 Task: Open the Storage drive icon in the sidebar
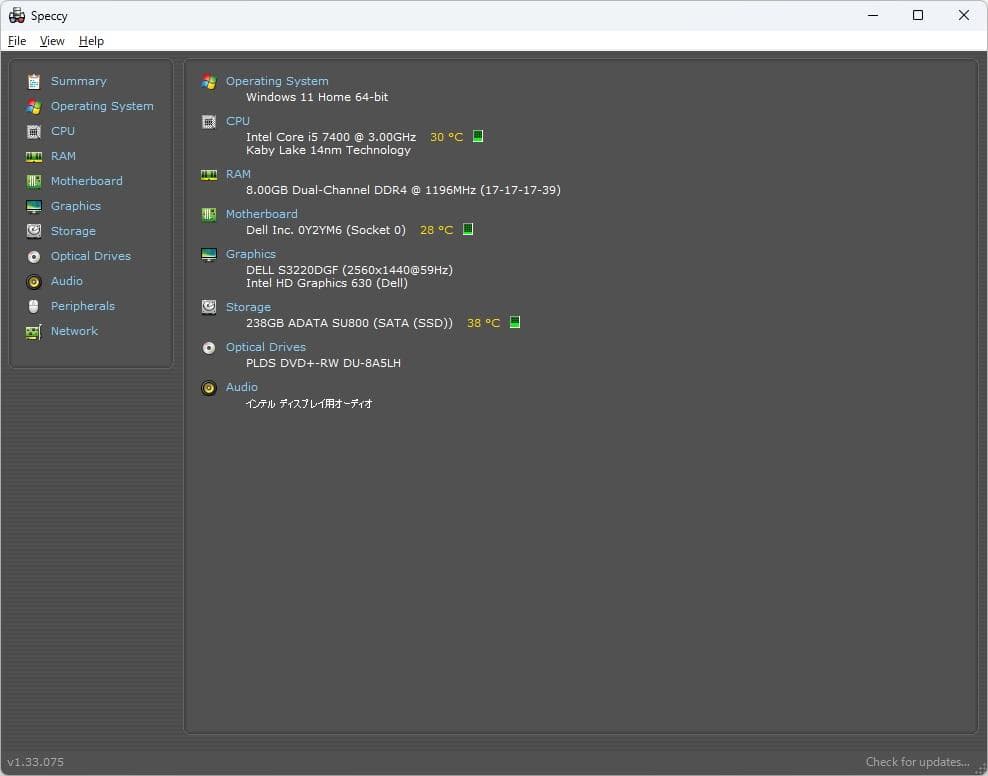34,231
